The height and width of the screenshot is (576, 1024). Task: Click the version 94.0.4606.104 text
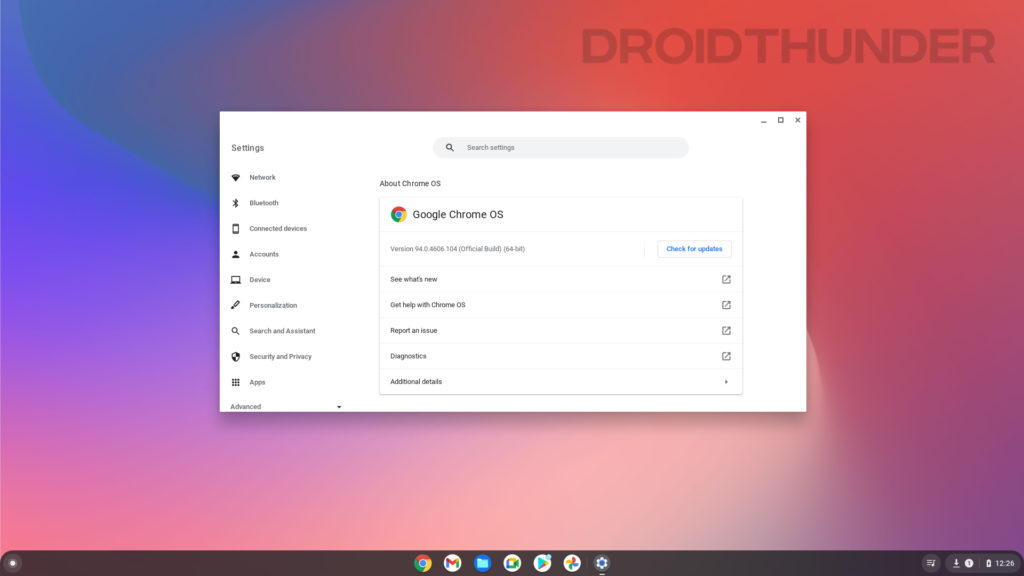457,249
